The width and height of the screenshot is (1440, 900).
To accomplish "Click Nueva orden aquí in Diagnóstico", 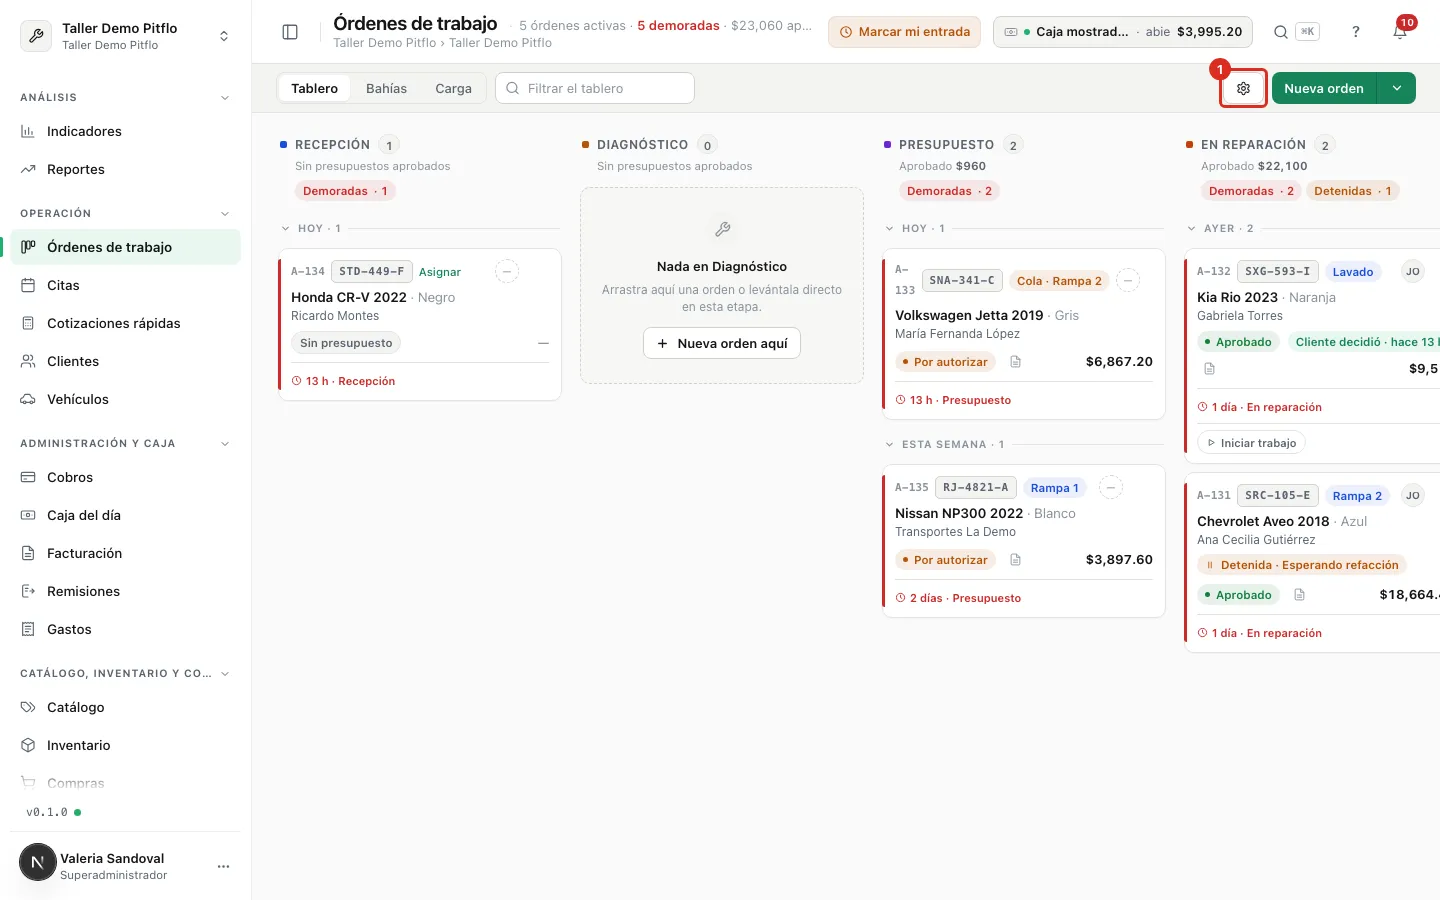I will (x=722, y=343).
